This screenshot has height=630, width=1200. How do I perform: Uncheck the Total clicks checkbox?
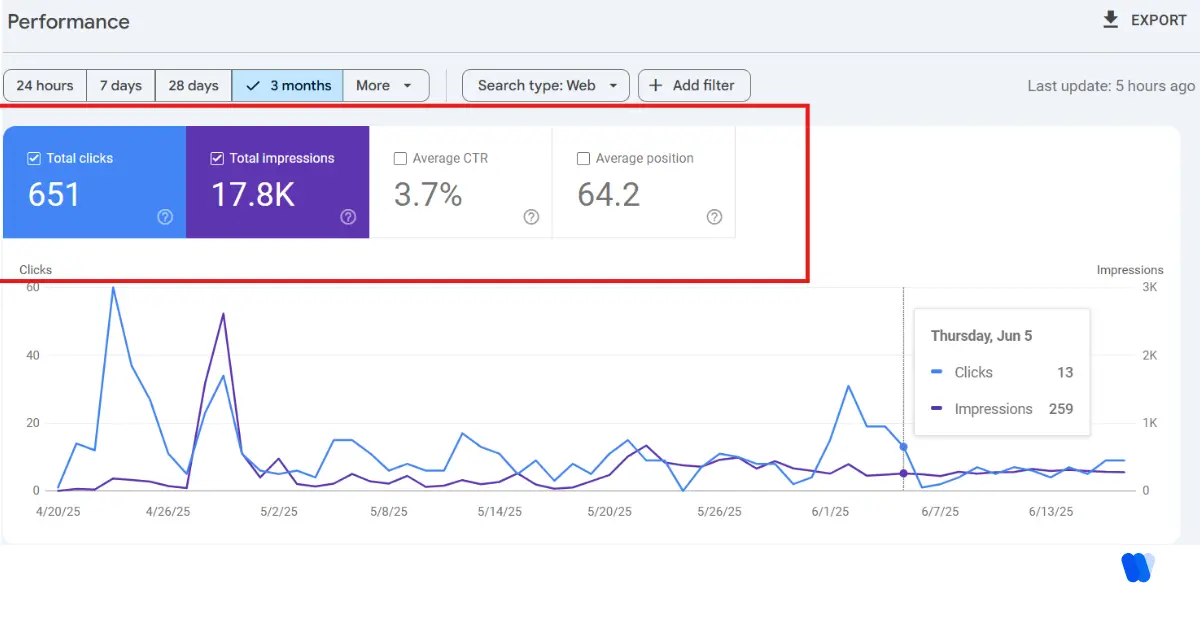coord(34,158)
